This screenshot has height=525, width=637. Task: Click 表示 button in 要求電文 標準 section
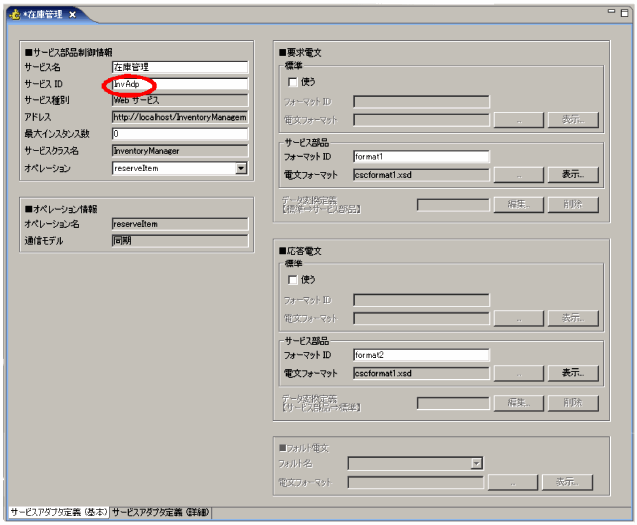point(573,120)
